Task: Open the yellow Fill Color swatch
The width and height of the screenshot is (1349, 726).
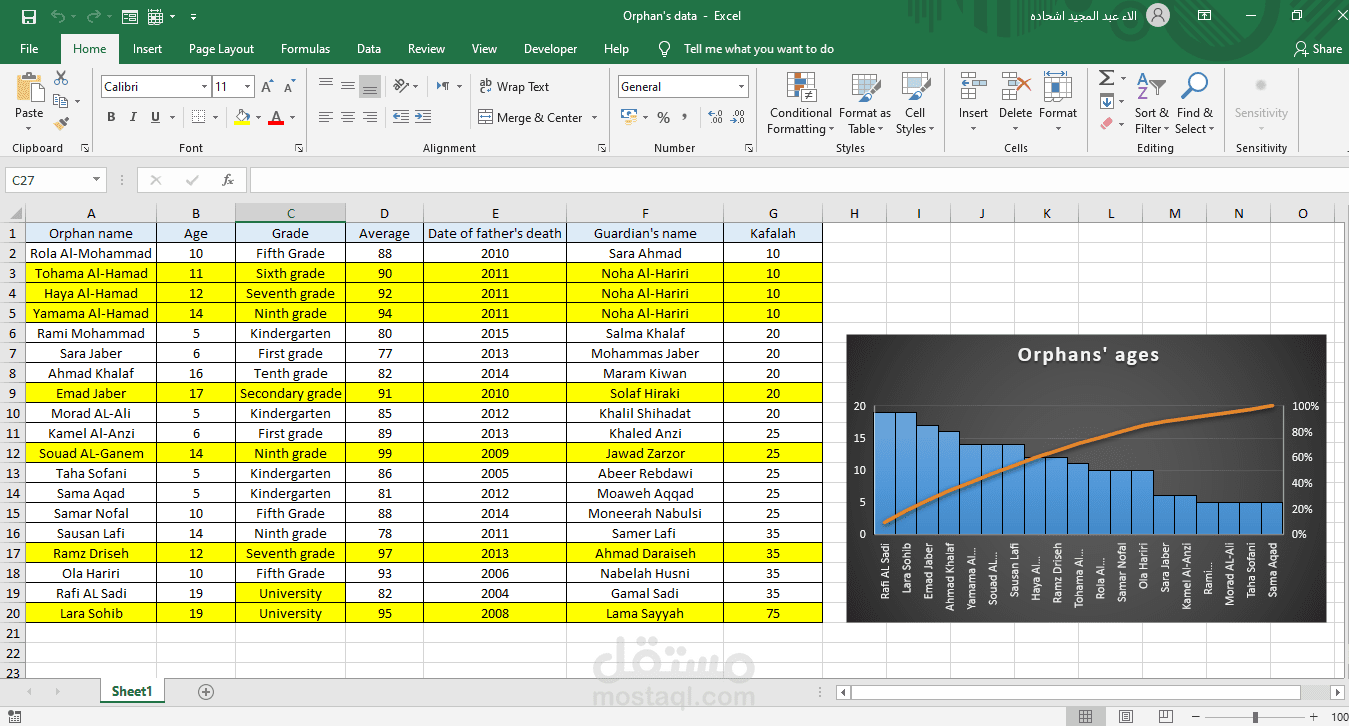Action: pyautogui.click(x=242, y=117)
